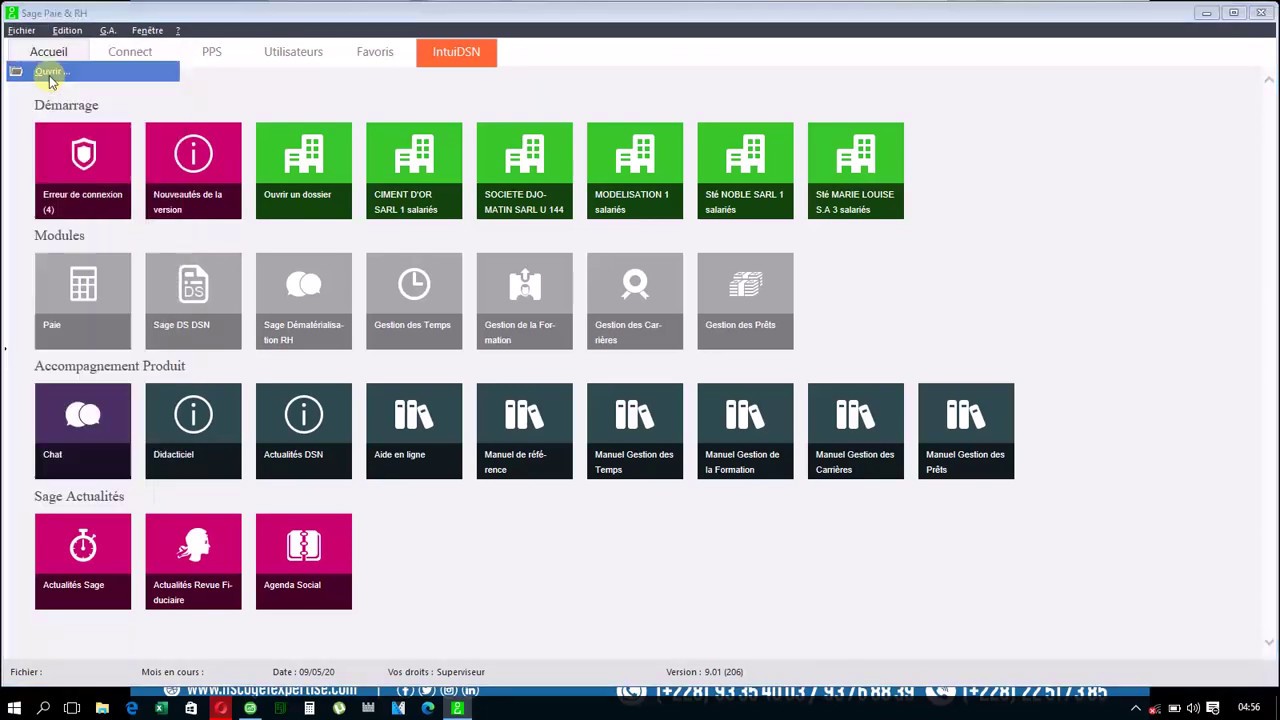Launch Sage Dématérialisation RH module
Screen dimensions: 1280x720
(304, 301)
